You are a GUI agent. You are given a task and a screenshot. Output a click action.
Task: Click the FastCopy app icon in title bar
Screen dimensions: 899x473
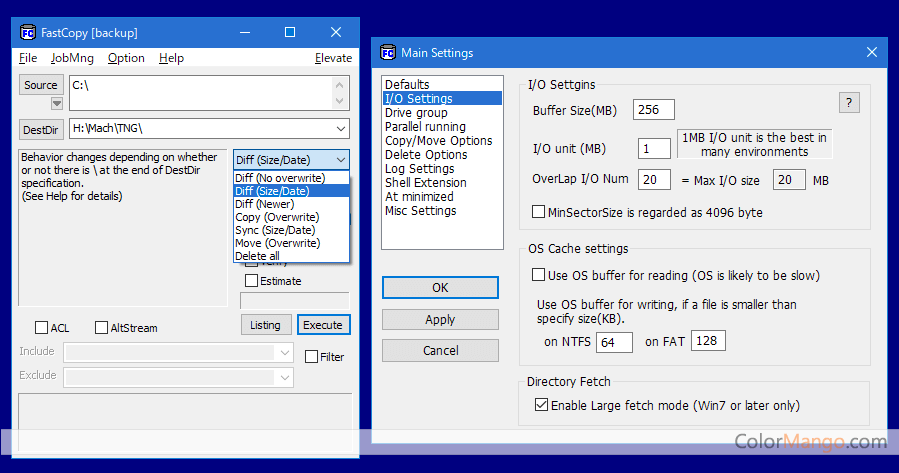[x=28, y=33]
